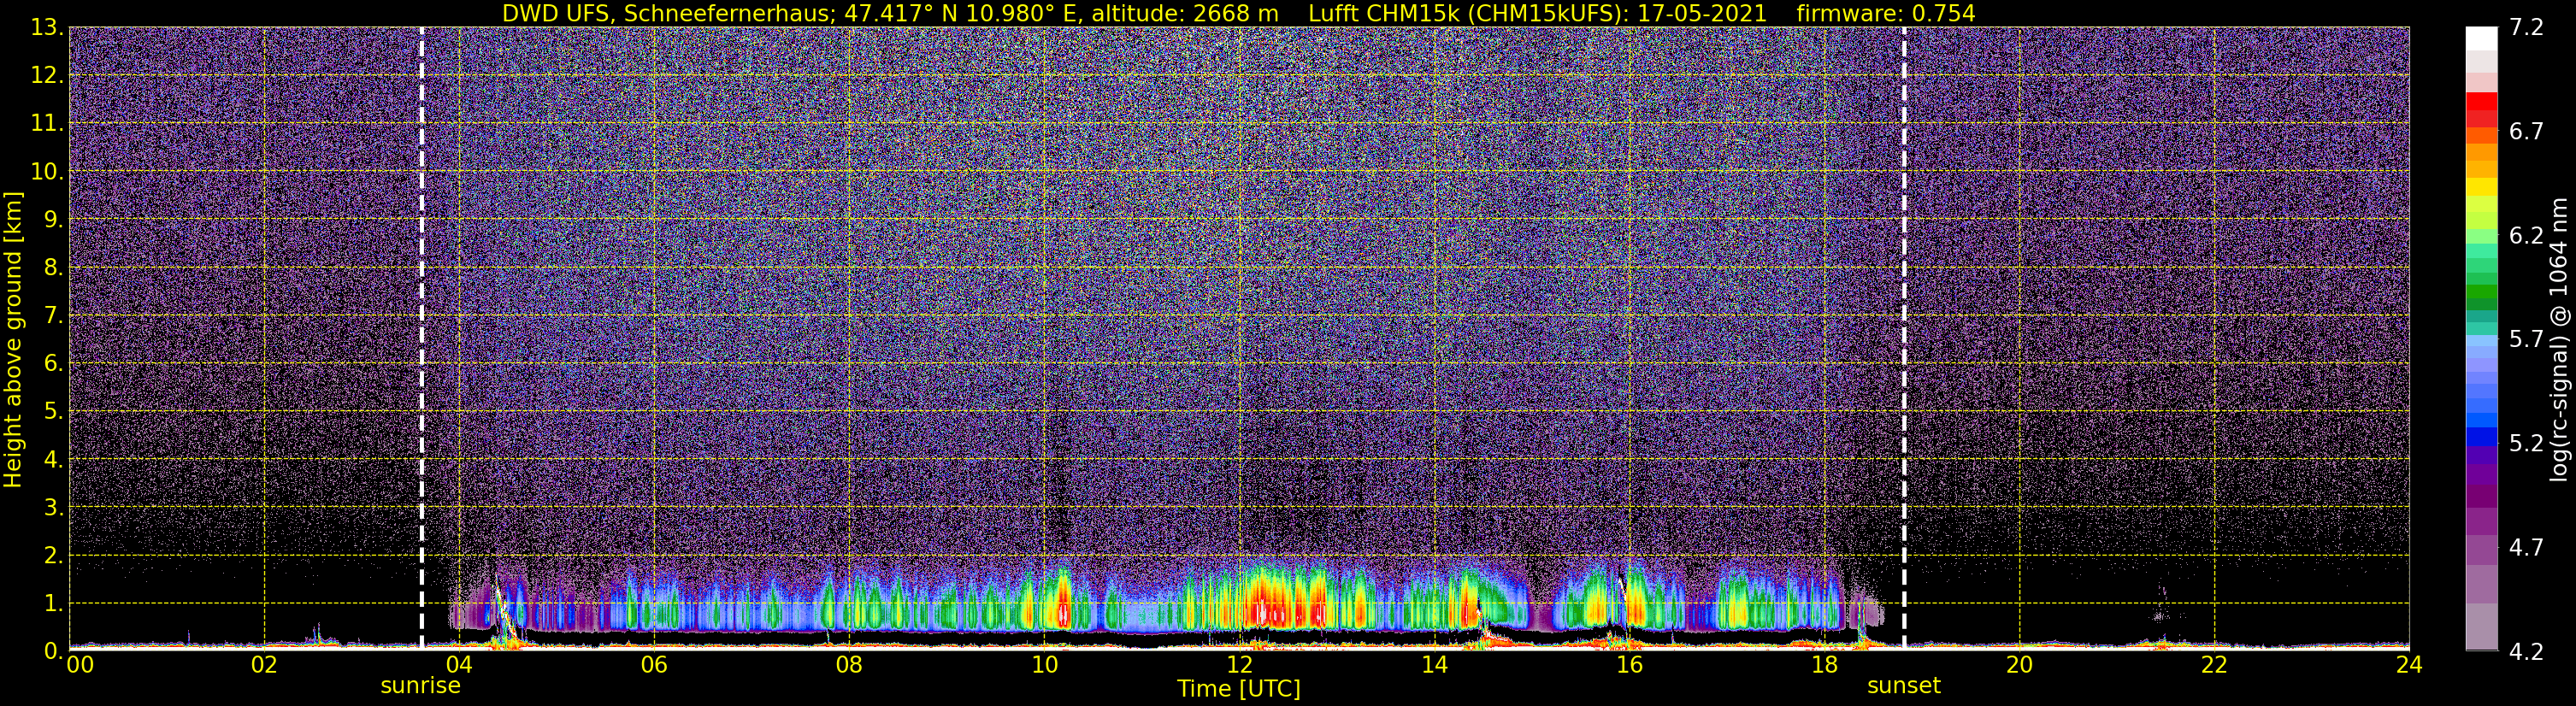2576x706 pixels.
Task: Click the height axis tick '12.'
Action: [47, 76]
